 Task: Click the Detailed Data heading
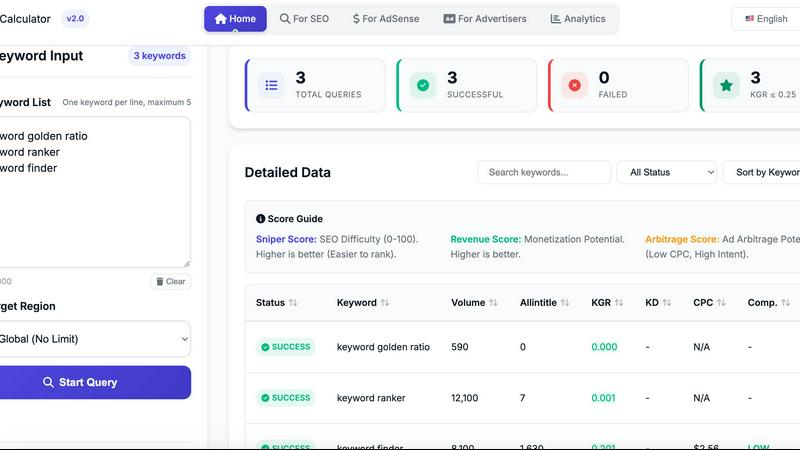[x=288, y=172]
